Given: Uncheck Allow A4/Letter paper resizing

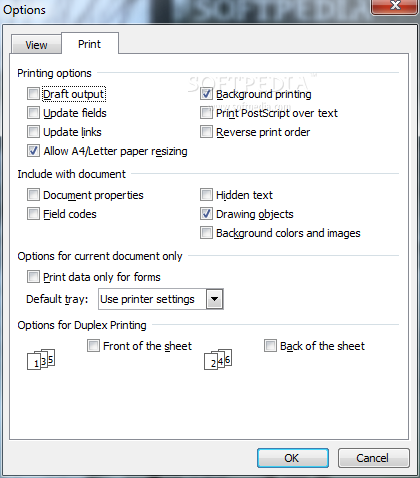Looking at the screenshot, I should pyautogui.click(x=33, y=151).
